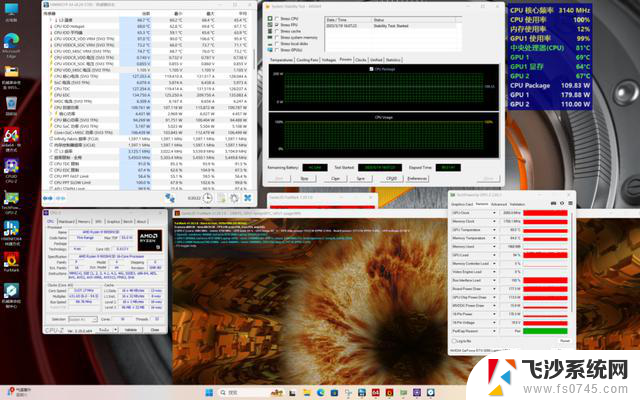
Task: Click the HWiNFO blue X close-sensors icon
Action: coord(247,198)
